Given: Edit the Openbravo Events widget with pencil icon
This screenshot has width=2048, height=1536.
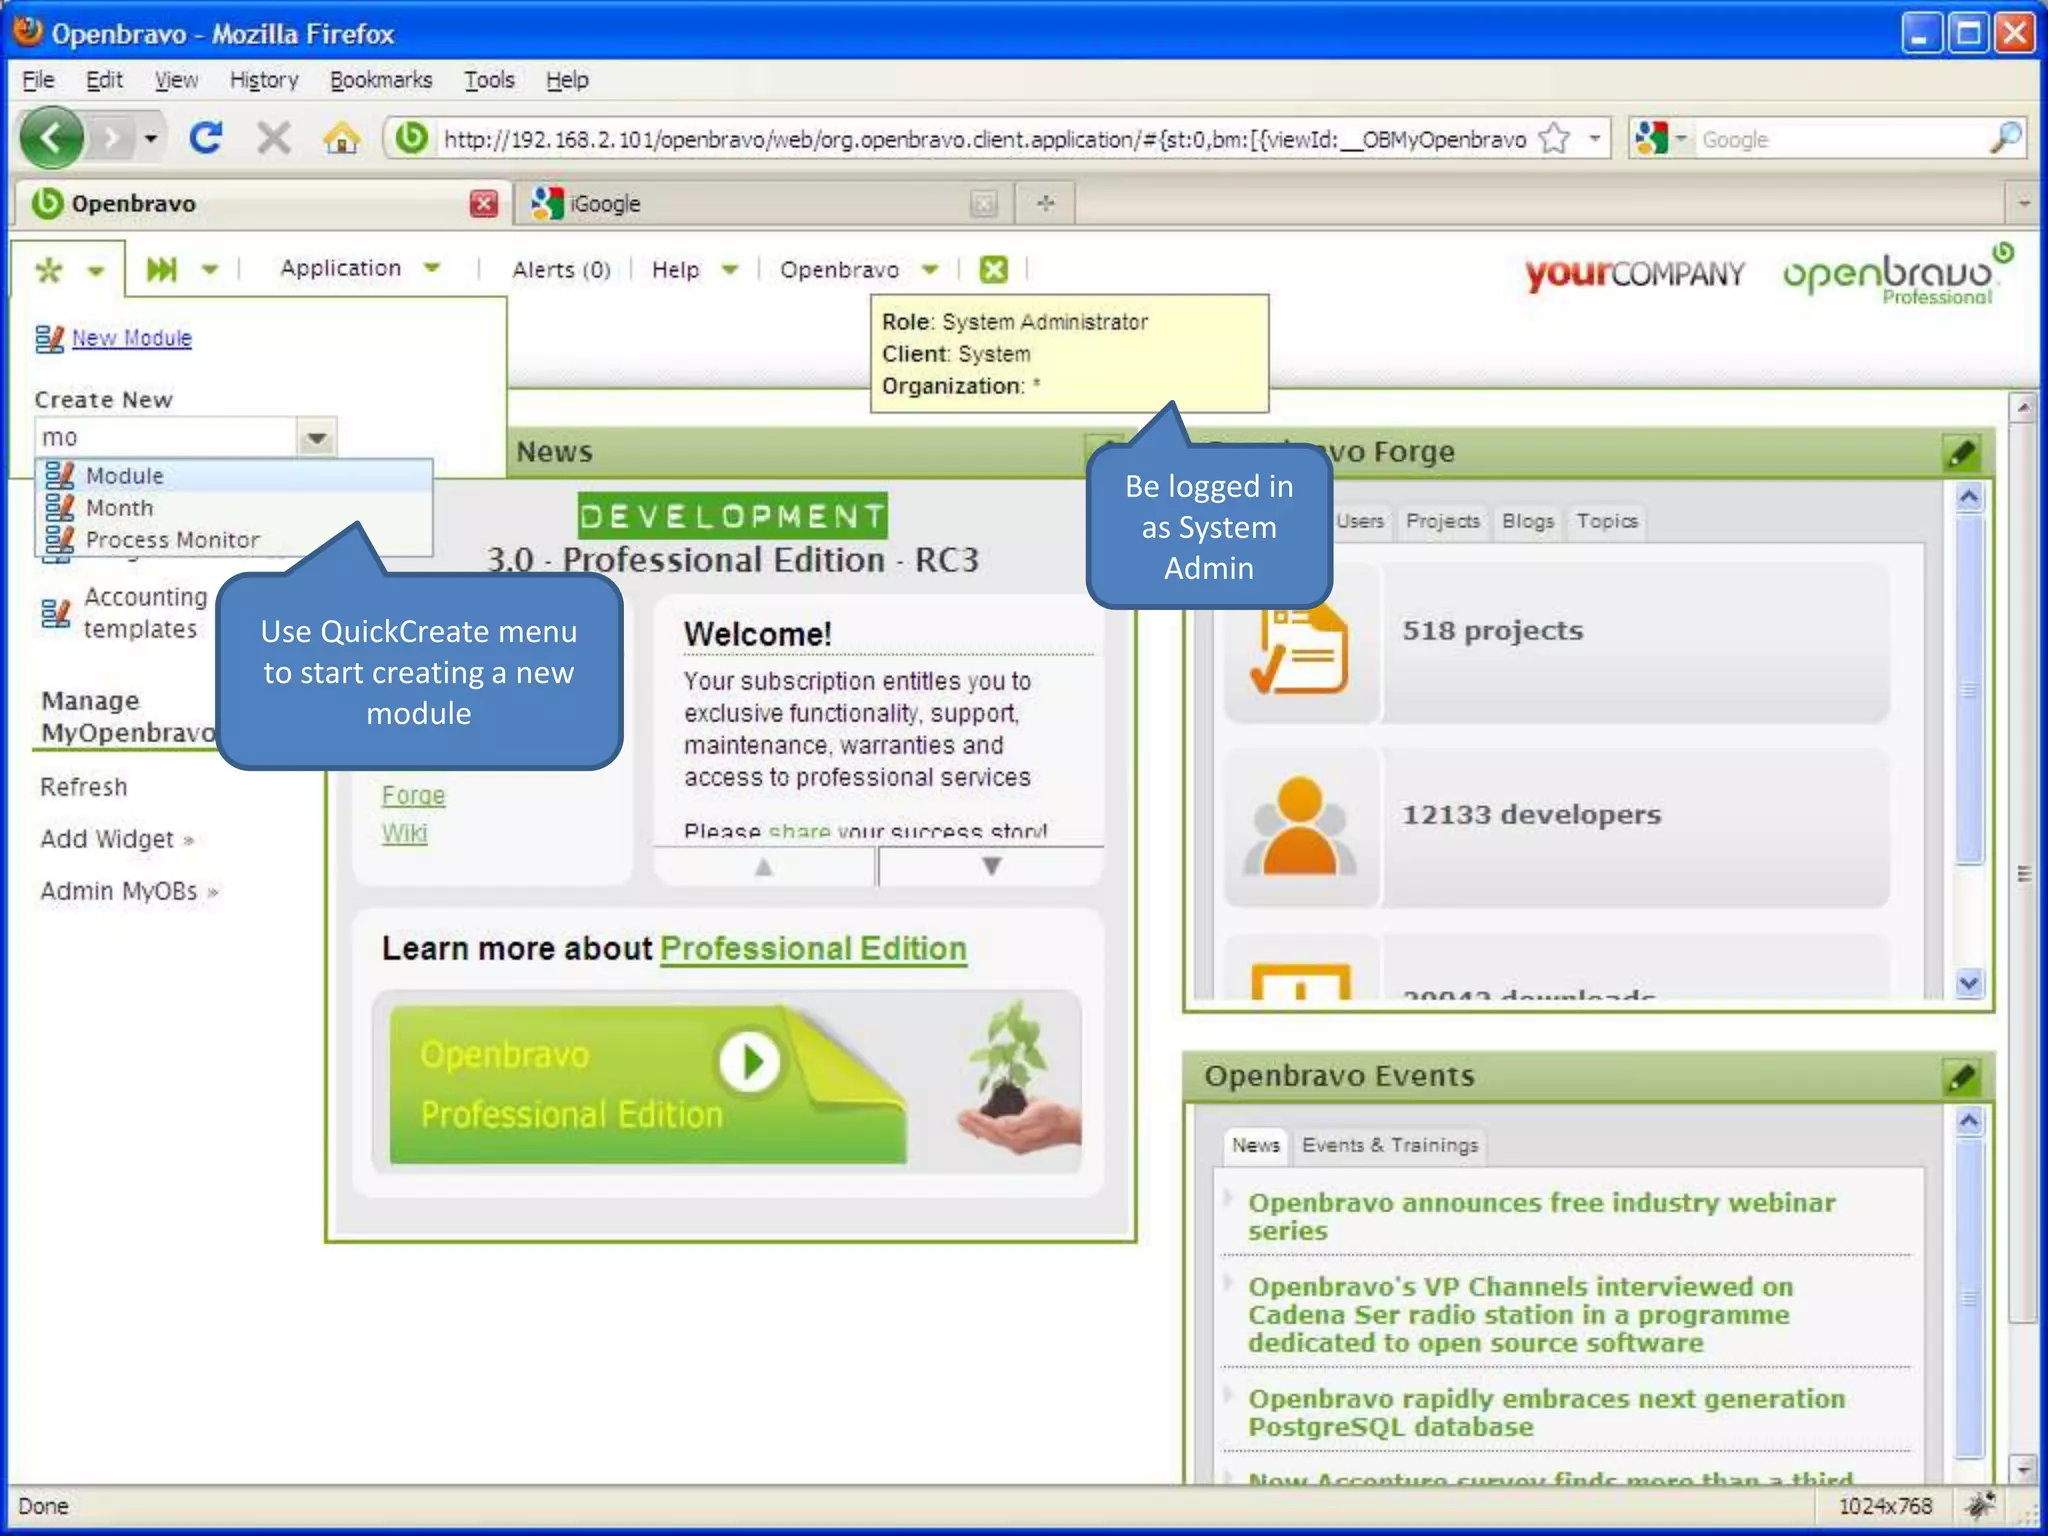Looking at the screenshot, I should (x=1961, y=1077).
